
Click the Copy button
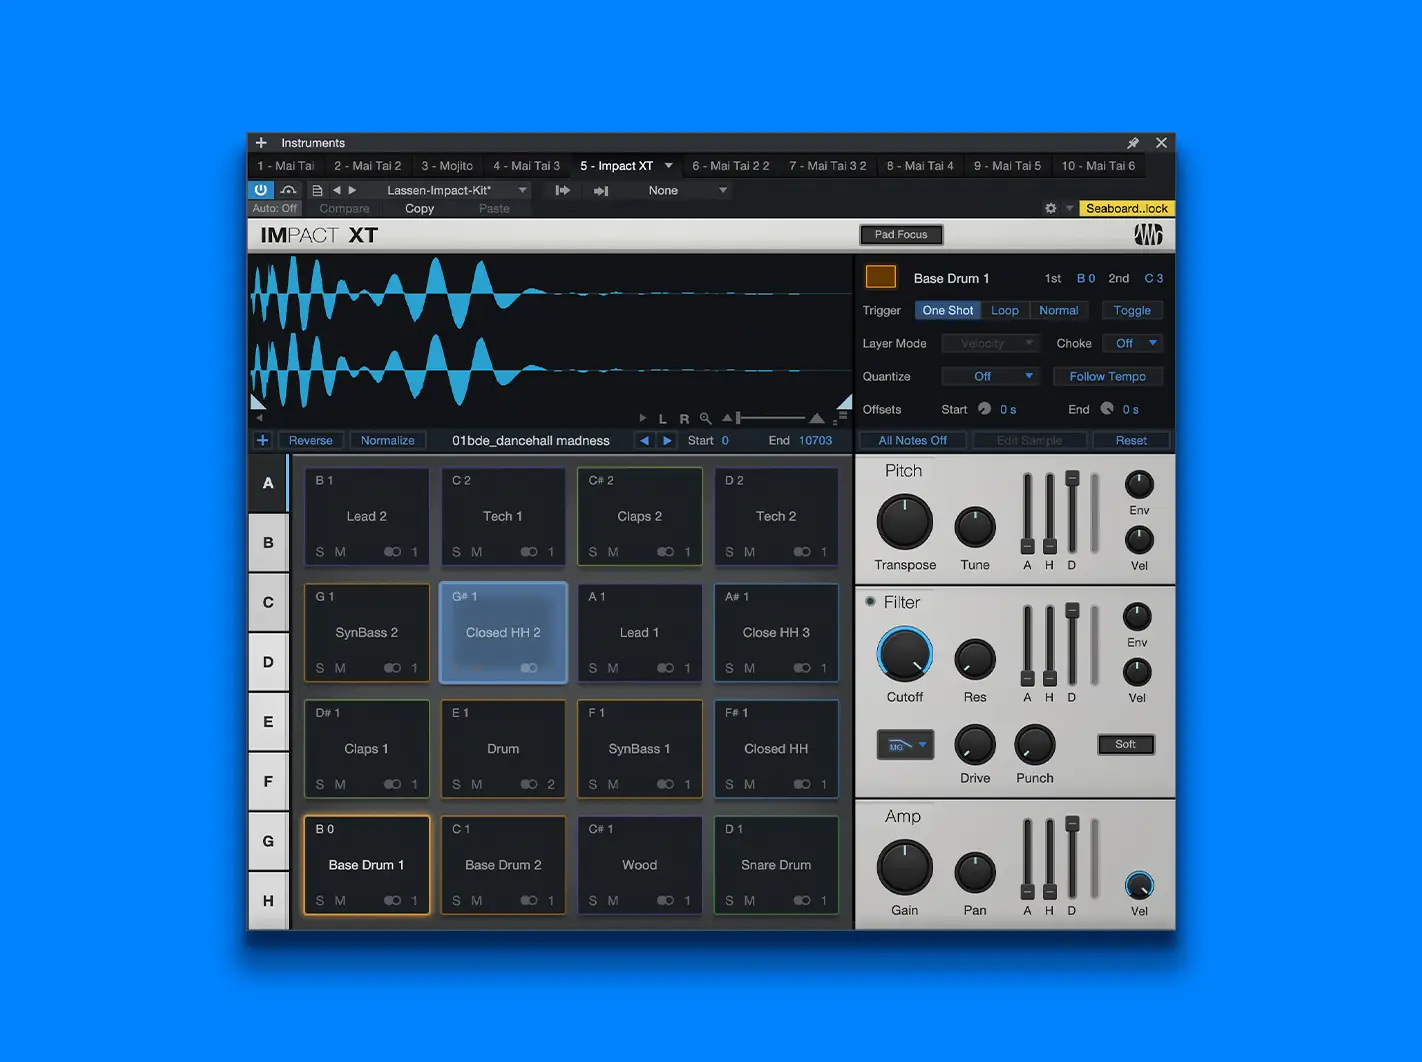(x=419, y=208)
